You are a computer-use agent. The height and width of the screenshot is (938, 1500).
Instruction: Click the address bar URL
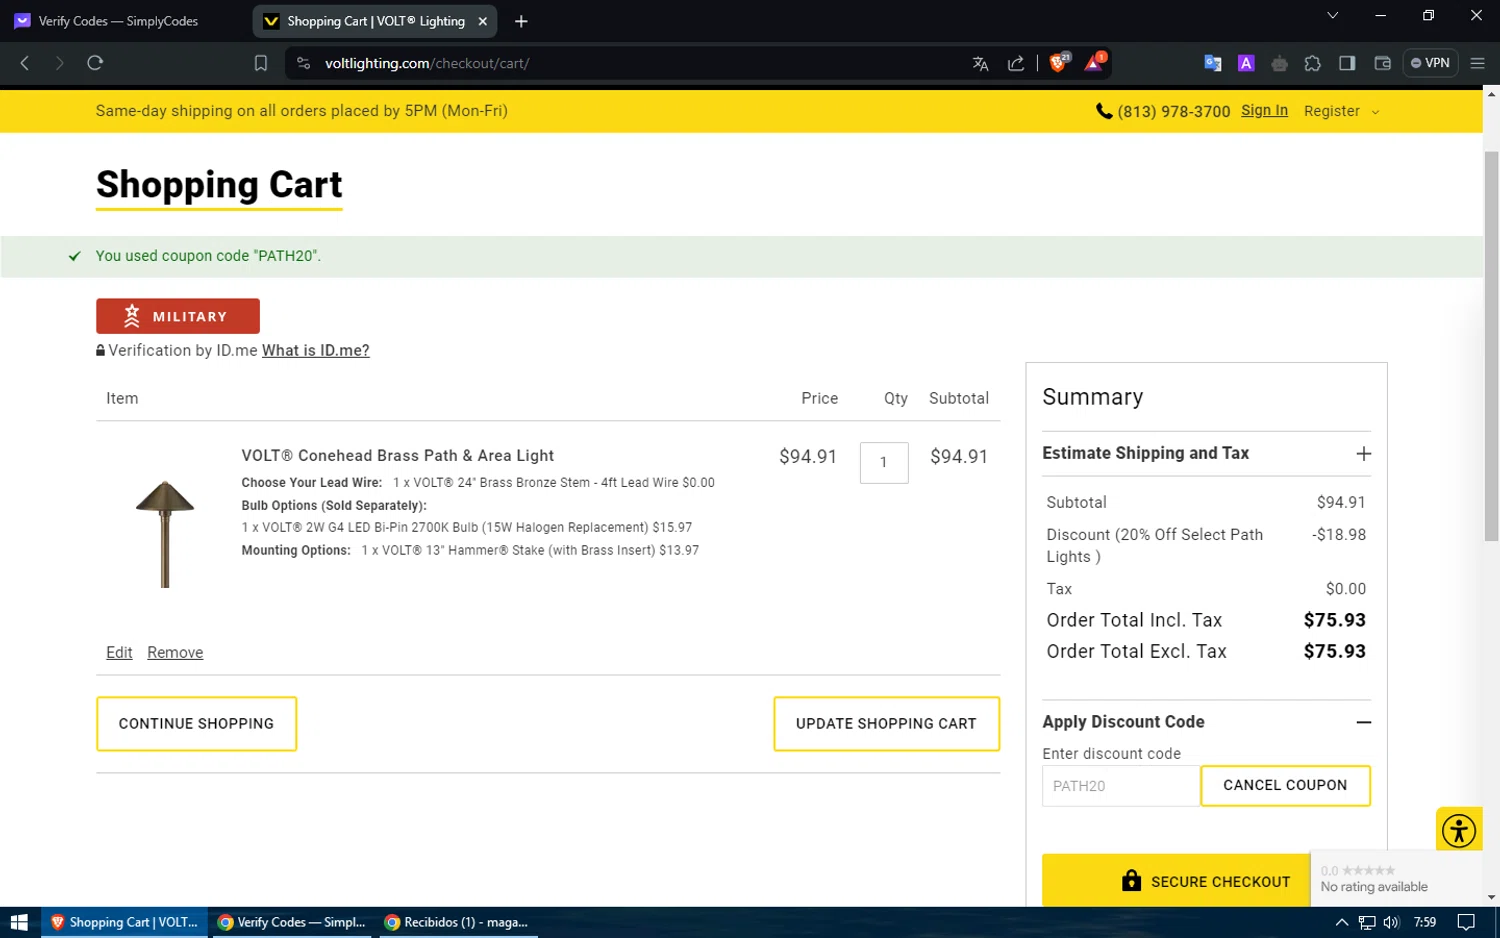pyautogui.click(x=427, y=63)
